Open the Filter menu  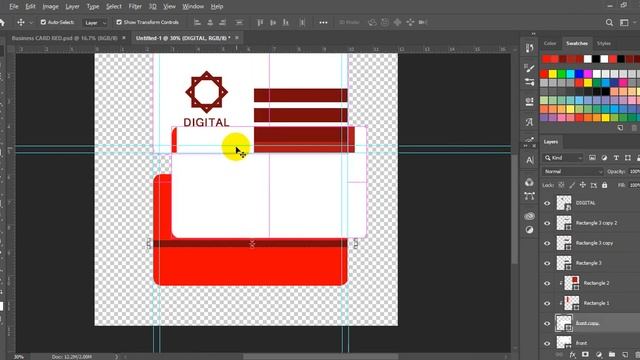pyautogui.click(x=135, y=7)
